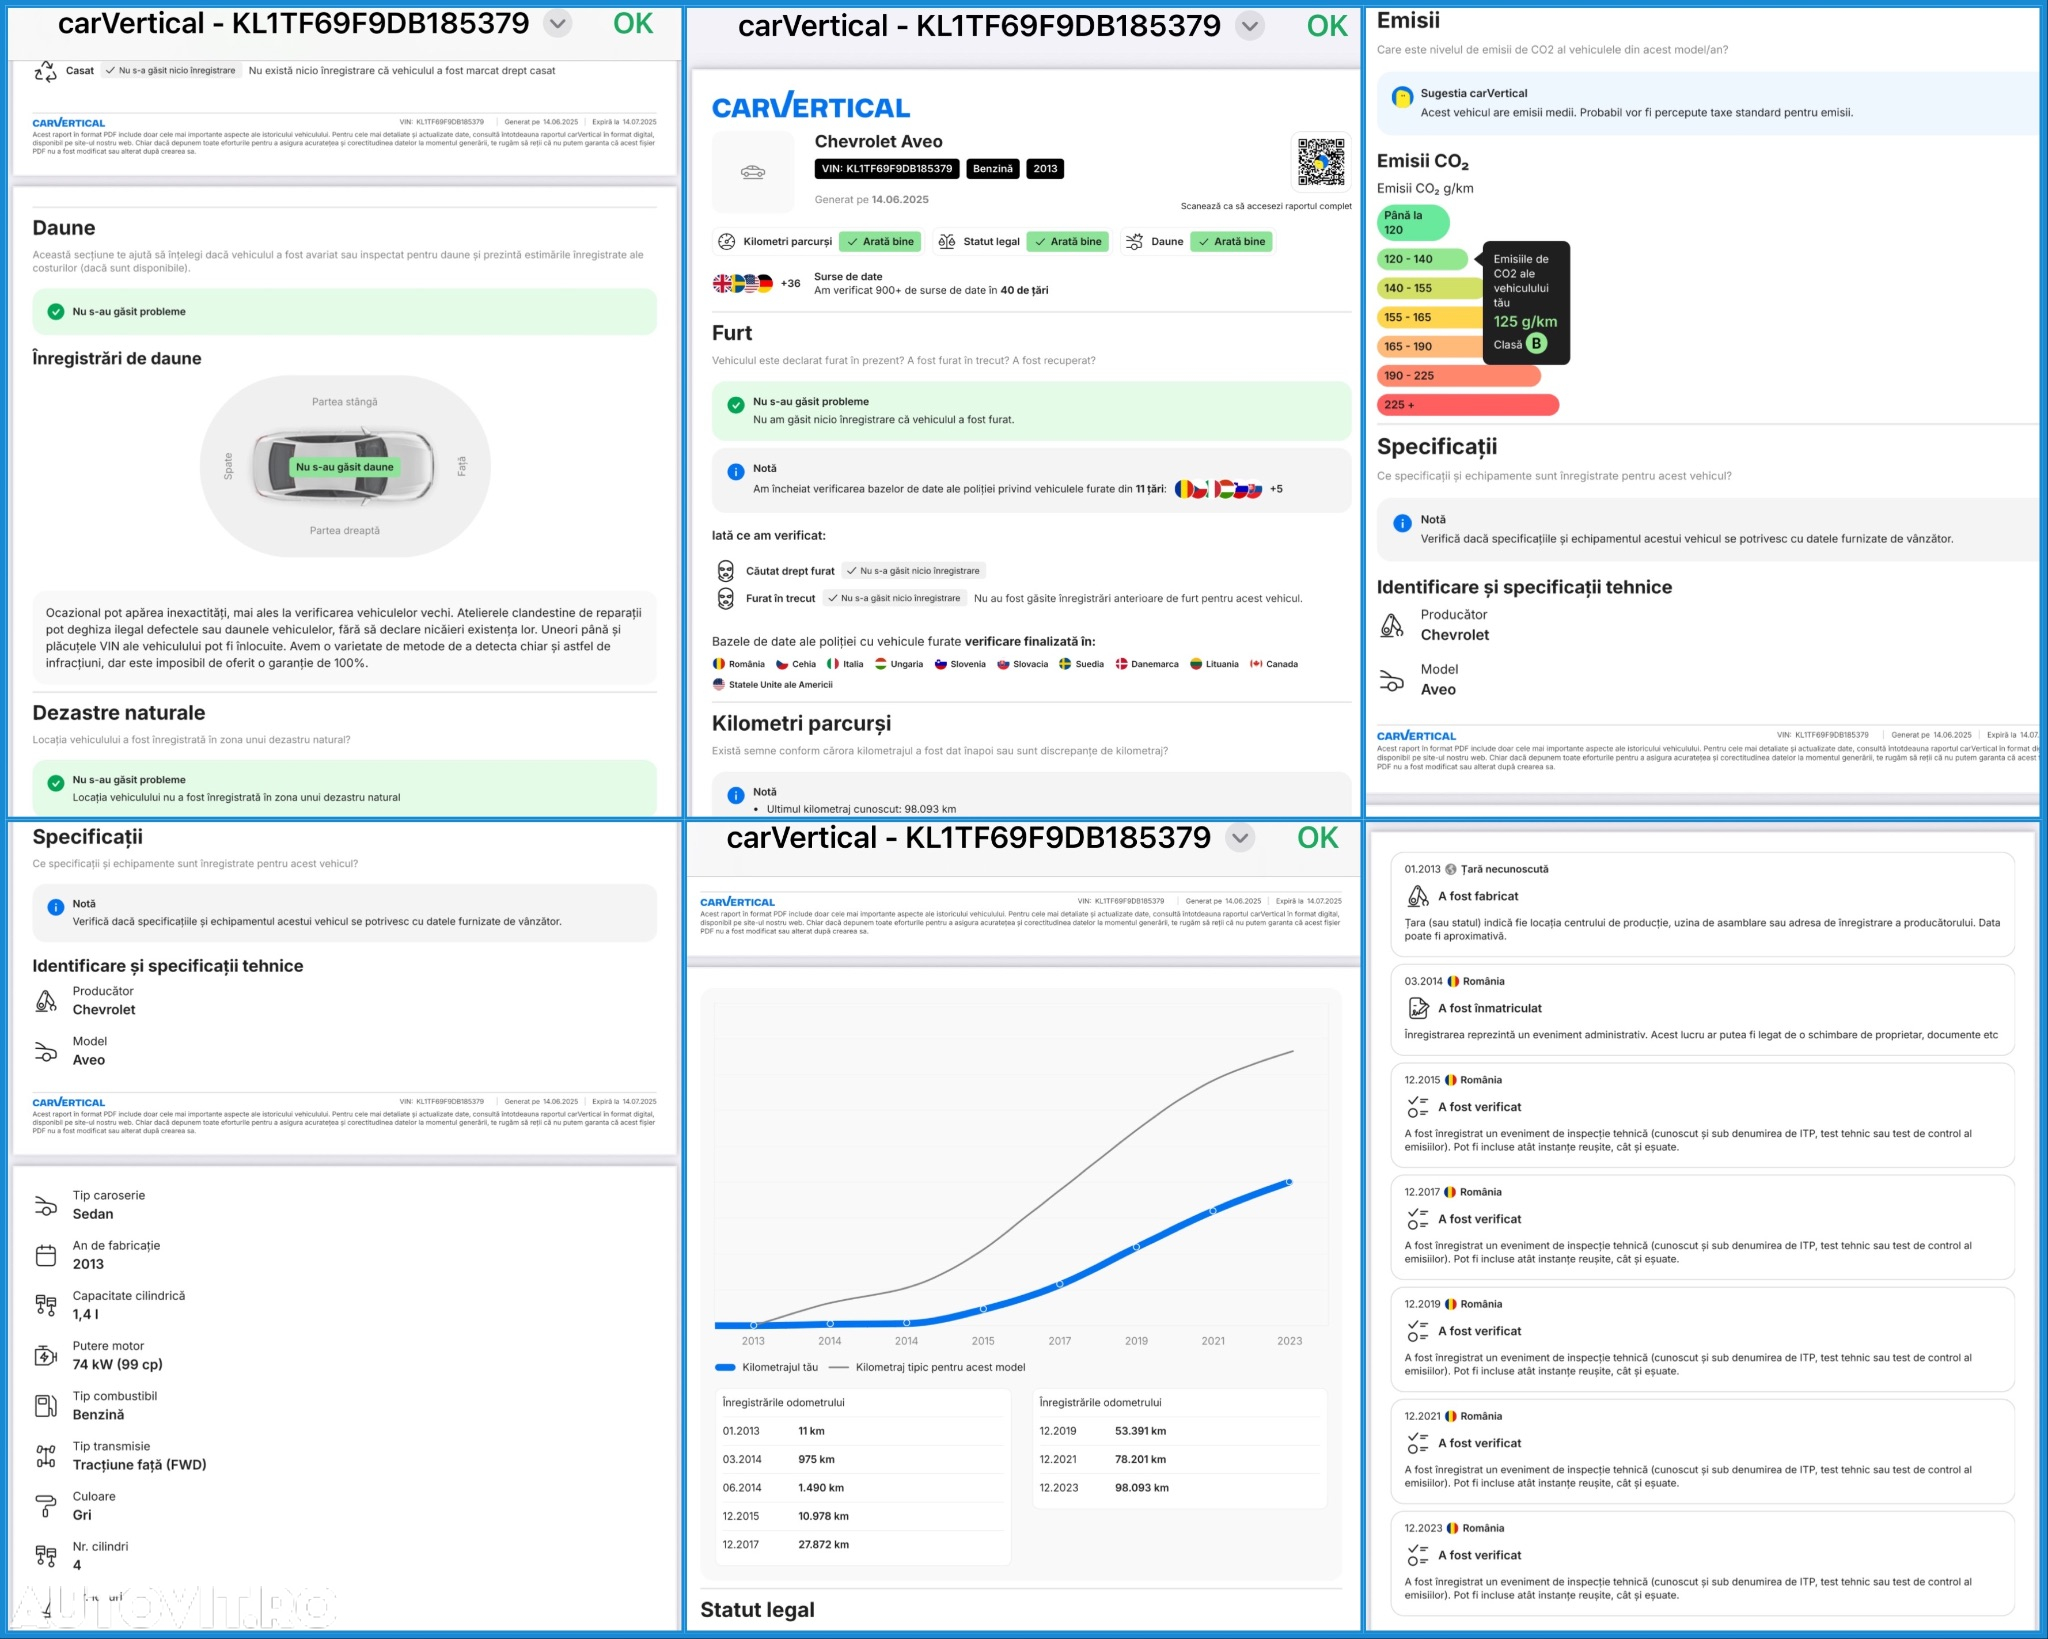Screen dimensions: 2048x1639
Task: Click the 2023 data point on the mileage chart
Action: coord(1289,1182)
